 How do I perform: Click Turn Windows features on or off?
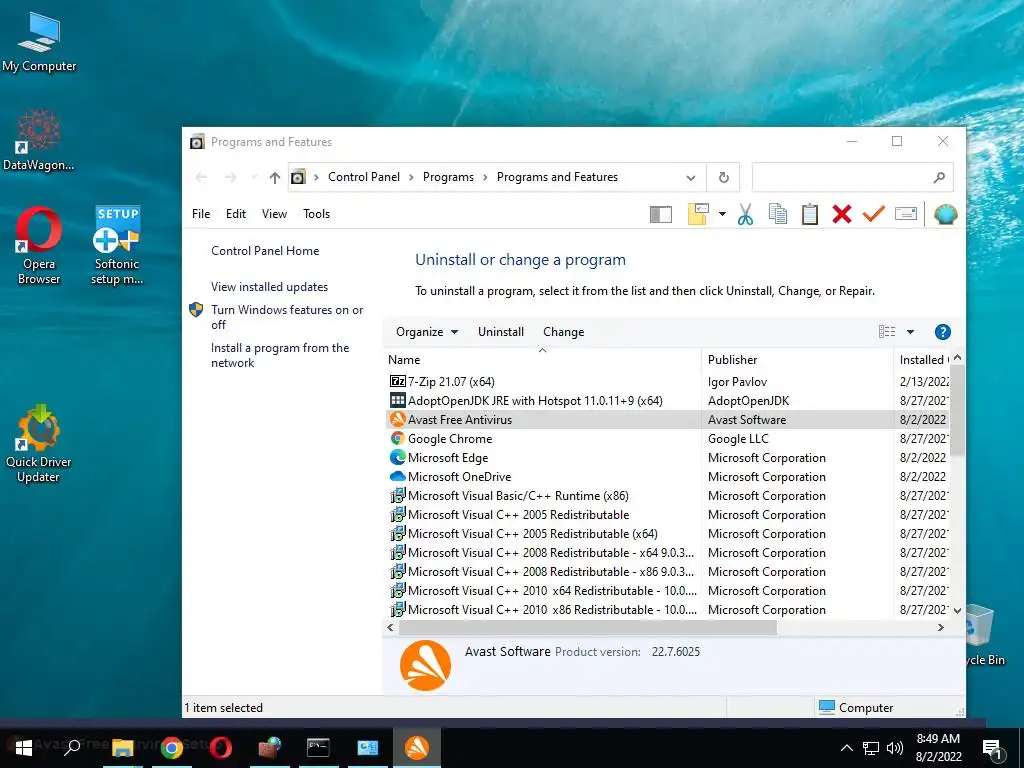point(287,317)
